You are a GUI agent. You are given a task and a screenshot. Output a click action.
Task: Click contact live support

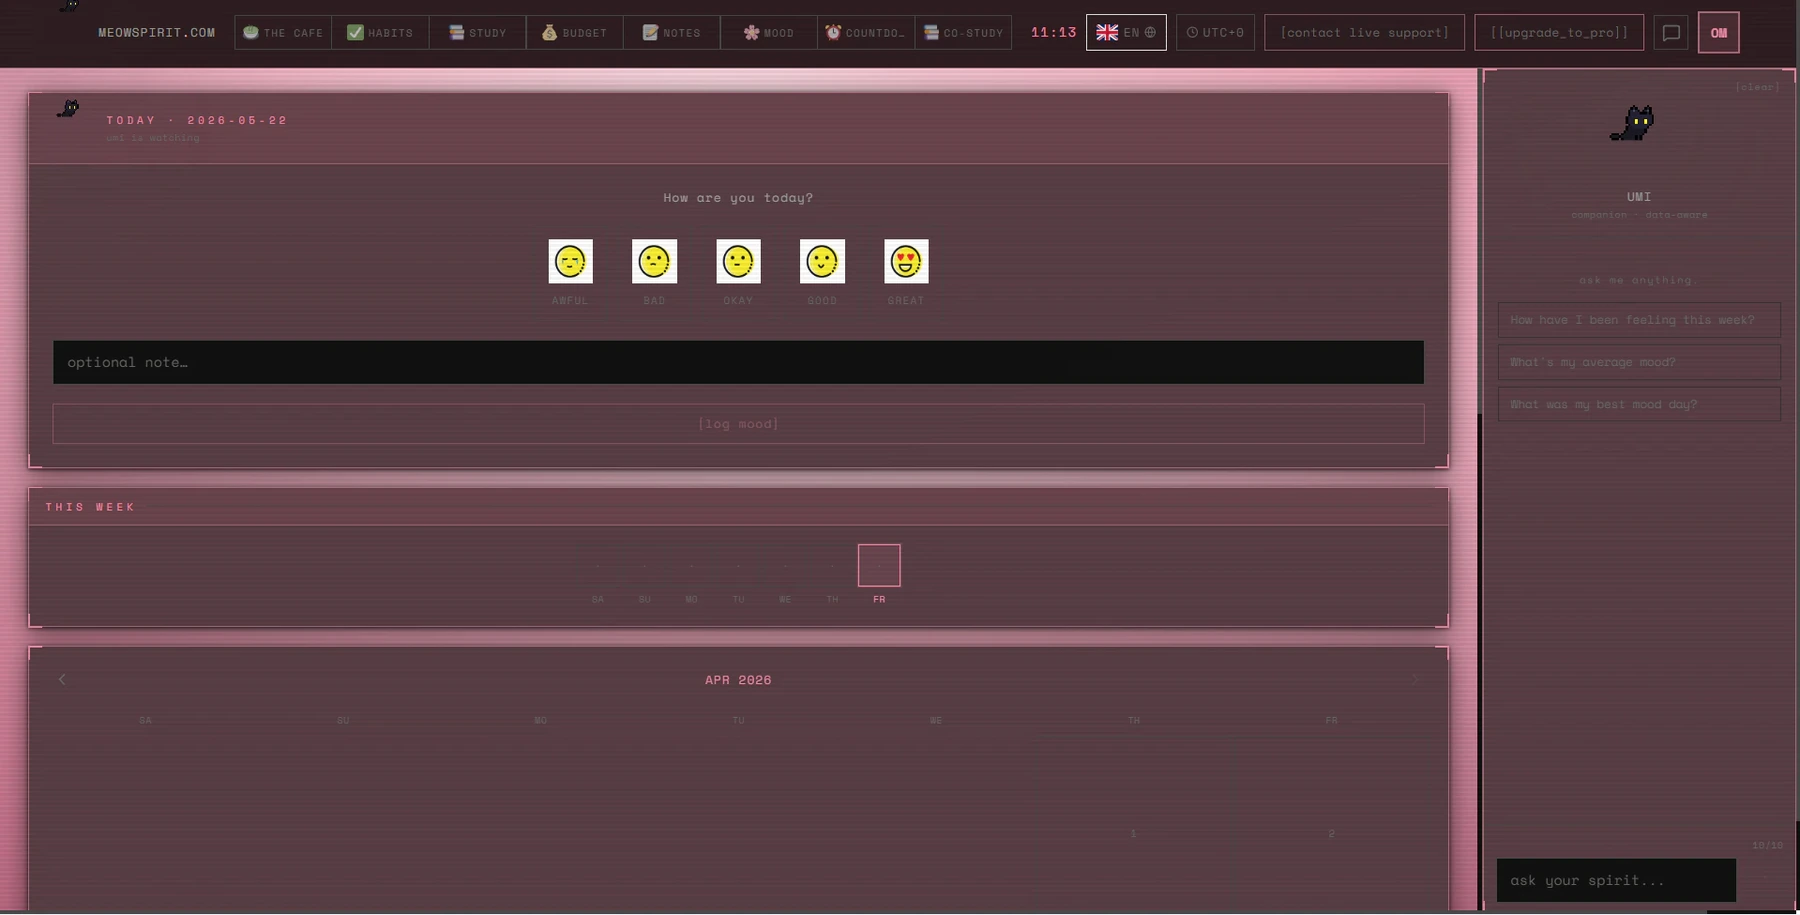1364,32
